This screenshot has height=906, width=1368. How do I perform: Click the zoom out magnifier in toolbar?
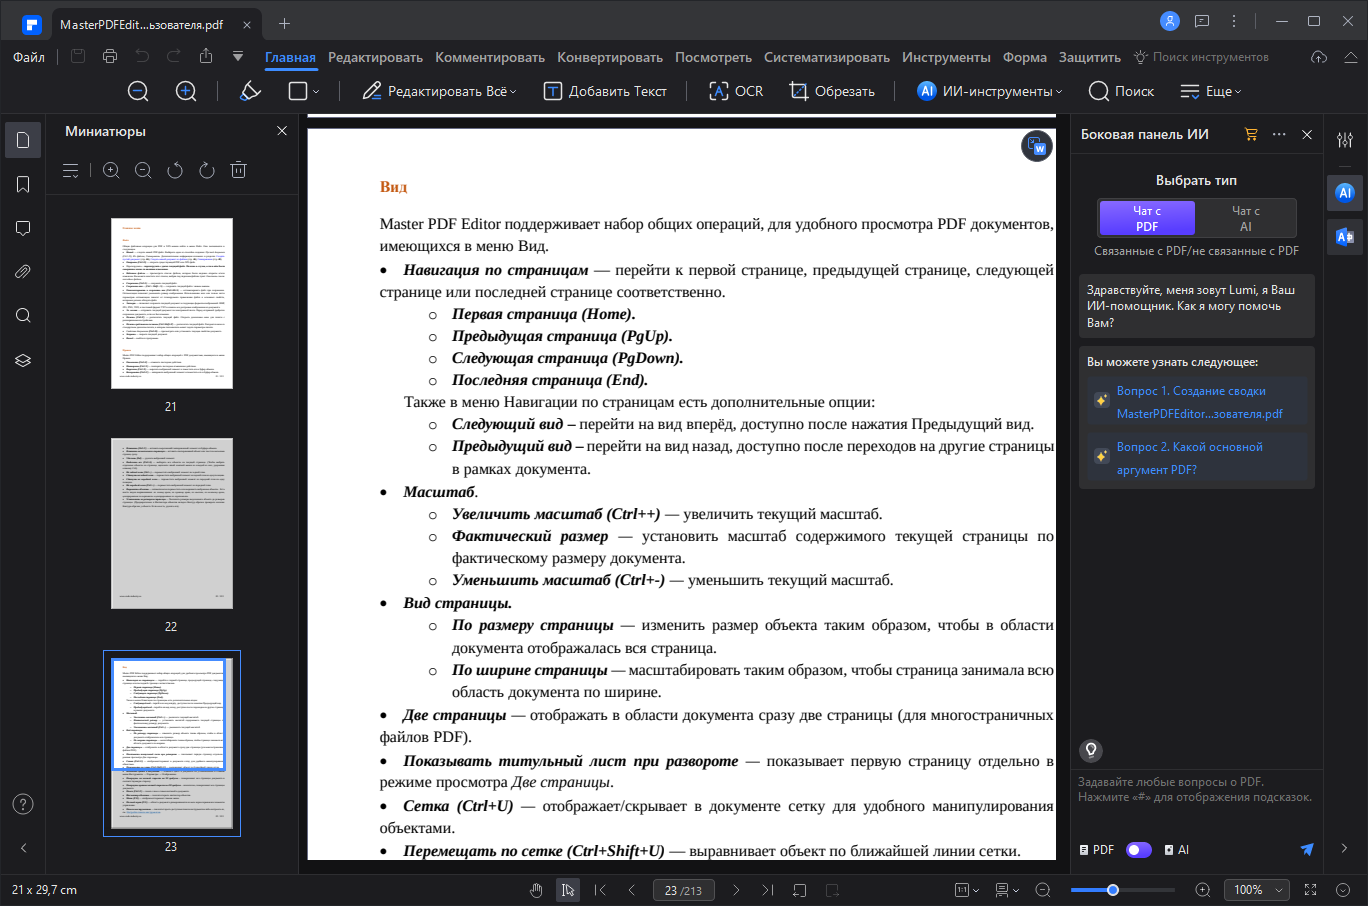[138, 91]
